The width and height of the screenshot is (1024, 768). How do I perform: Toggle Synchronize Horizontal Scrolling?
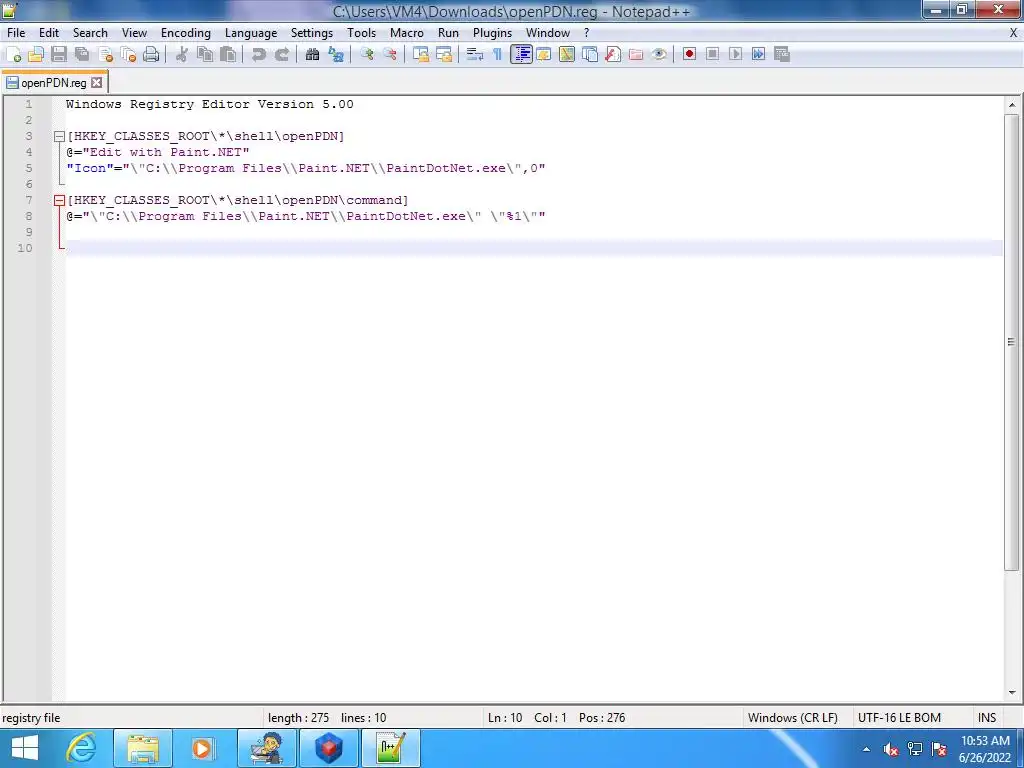pos(444,54)
